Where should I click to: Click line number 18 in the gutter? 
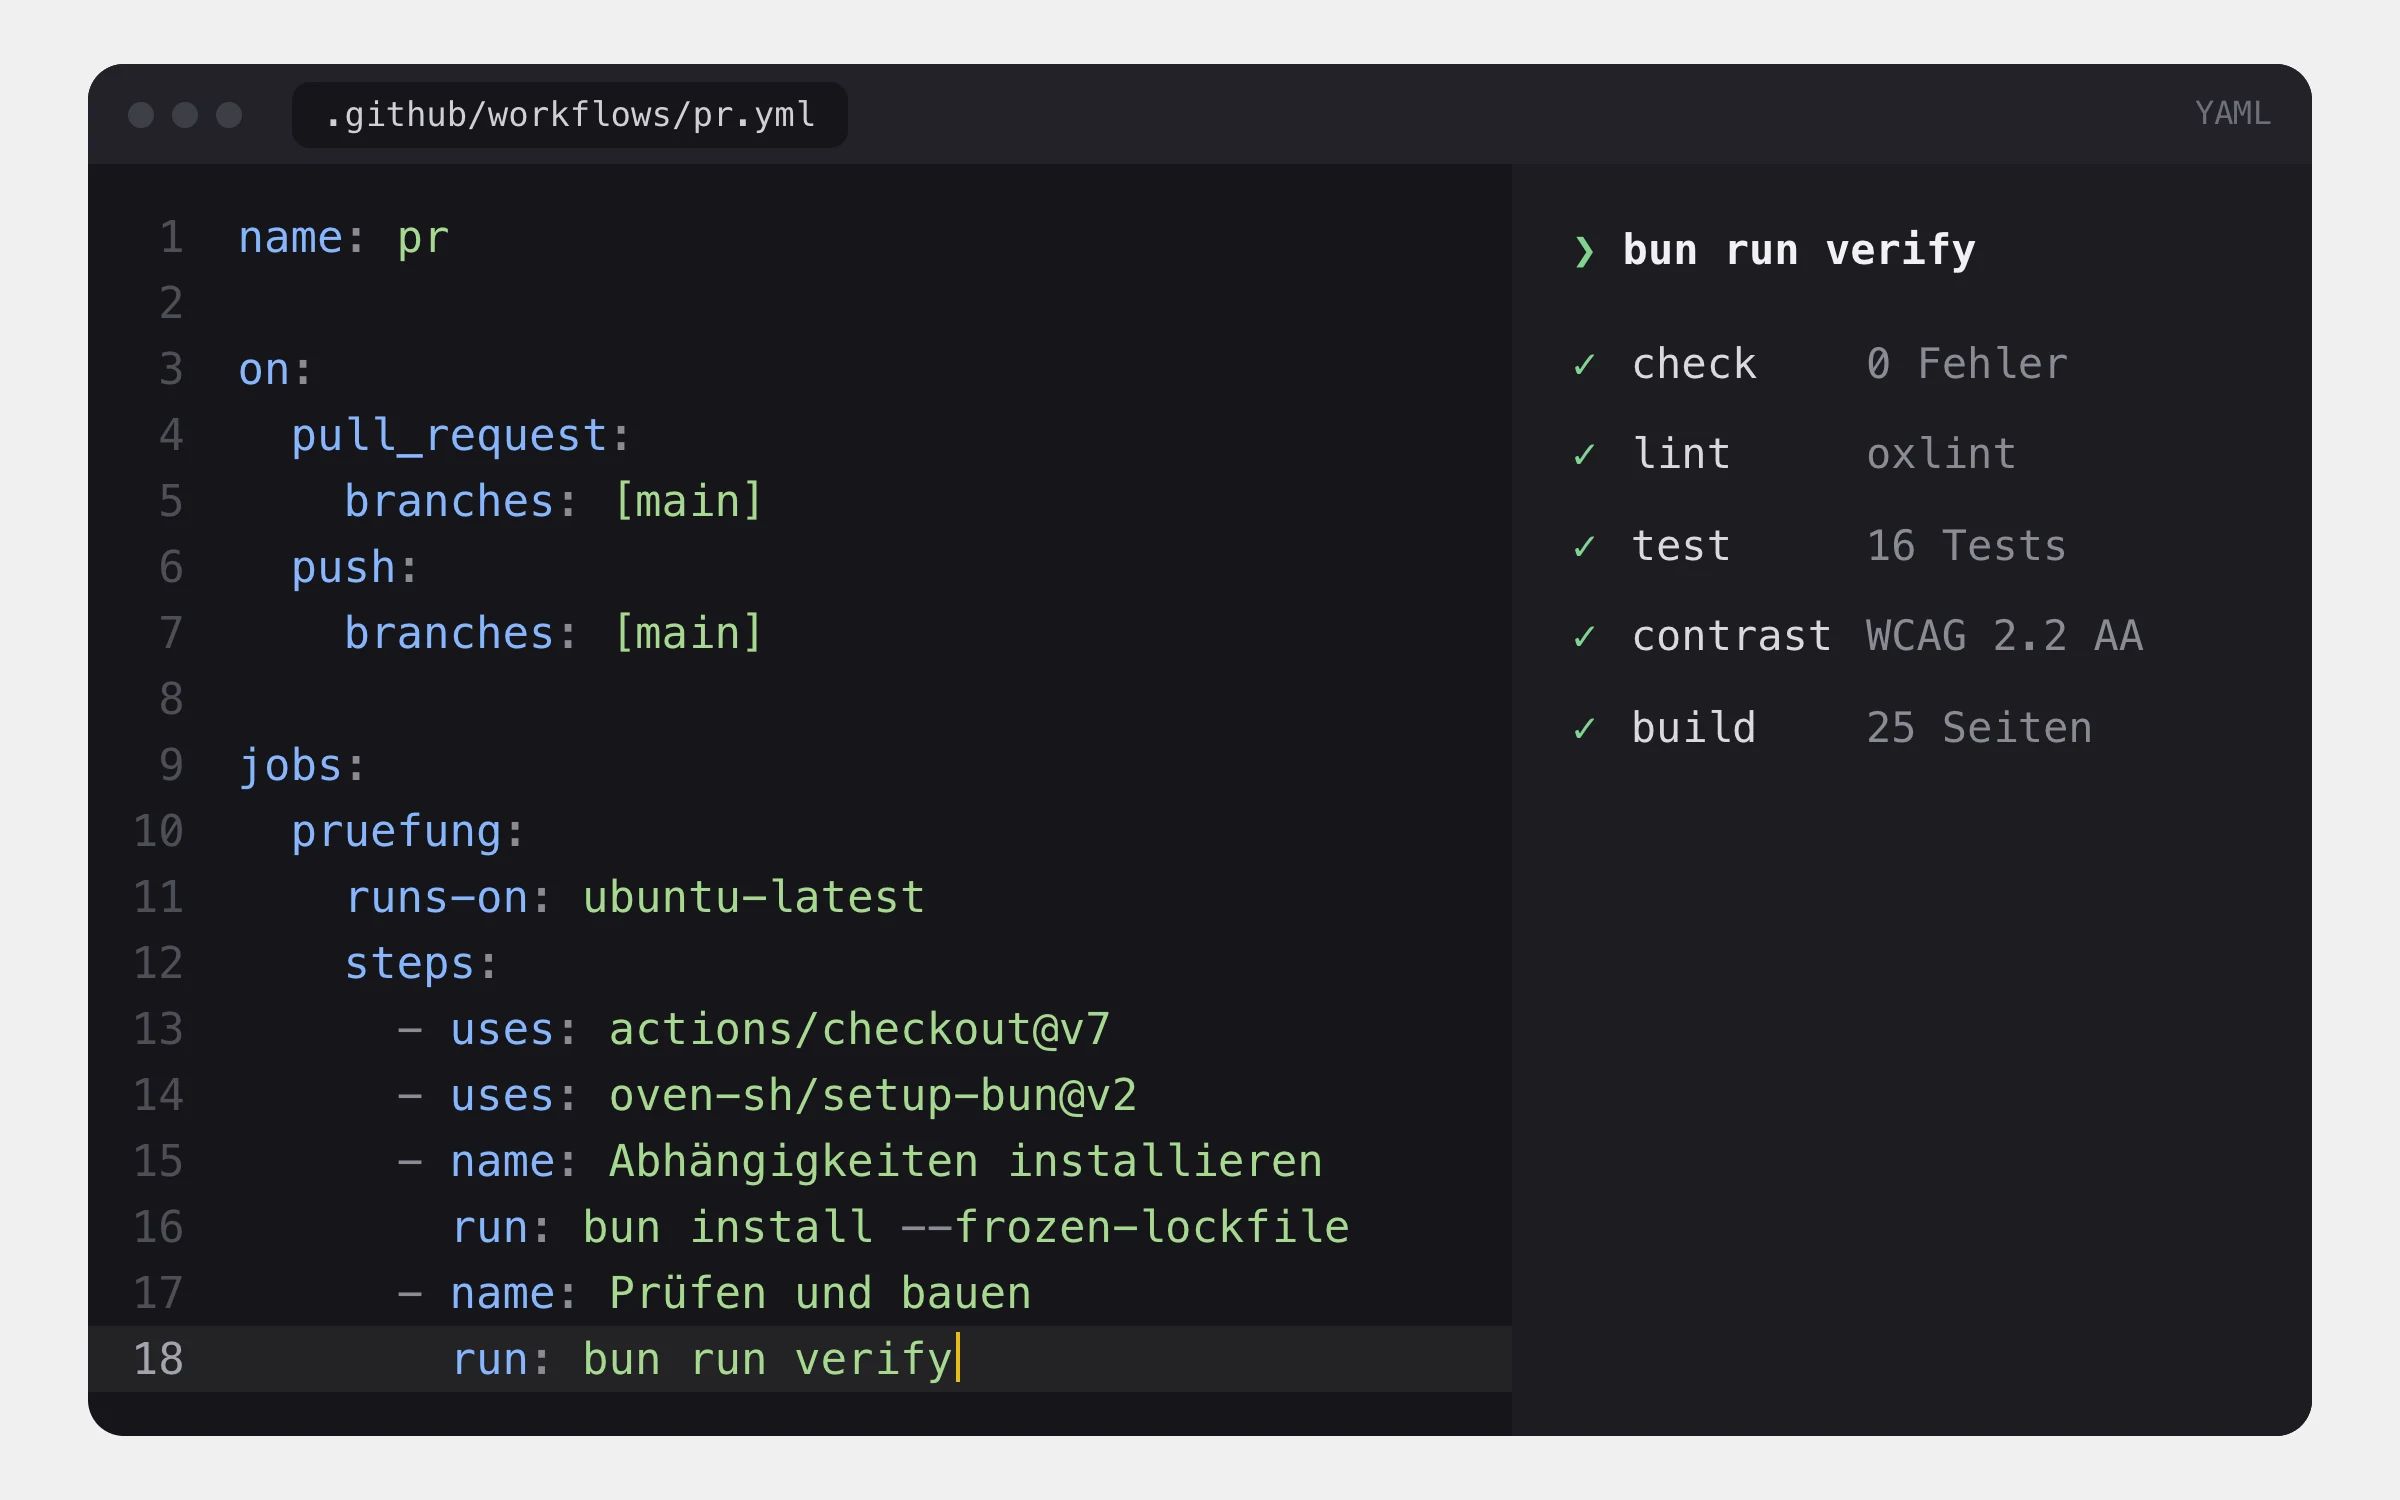[158, 1359]
